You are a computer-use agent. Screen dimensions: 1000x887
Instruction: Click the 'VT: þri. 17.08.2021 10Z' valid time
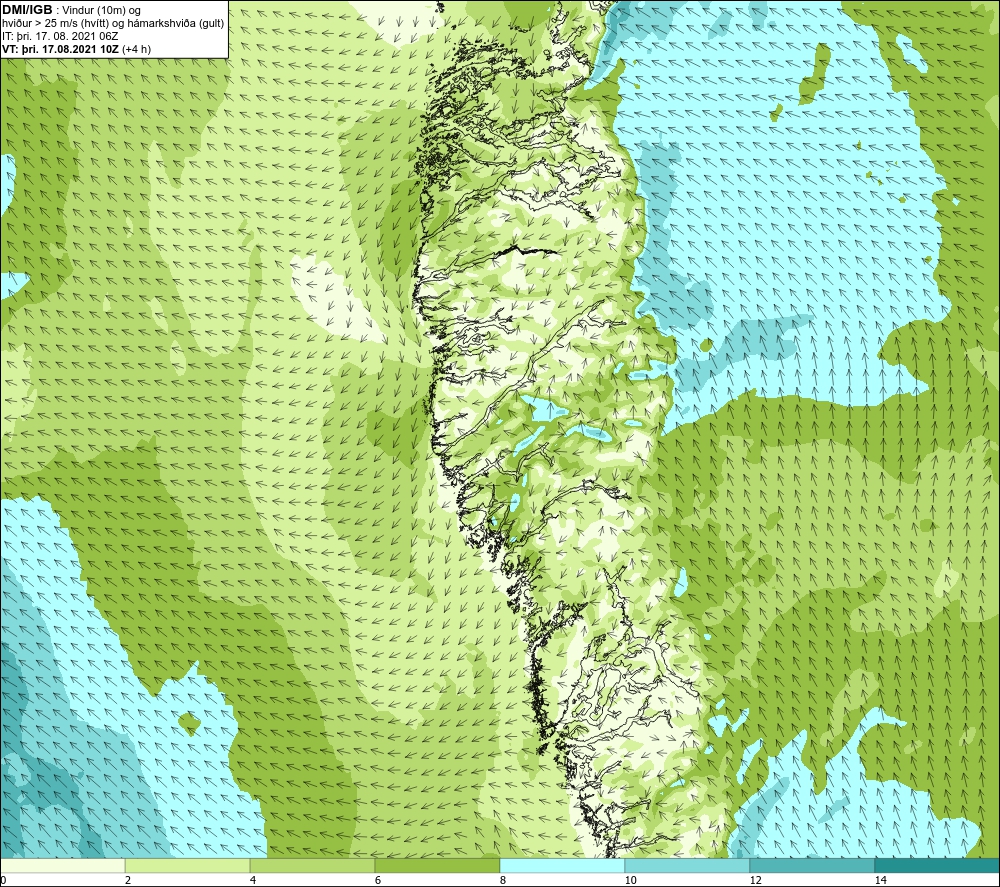61,49
